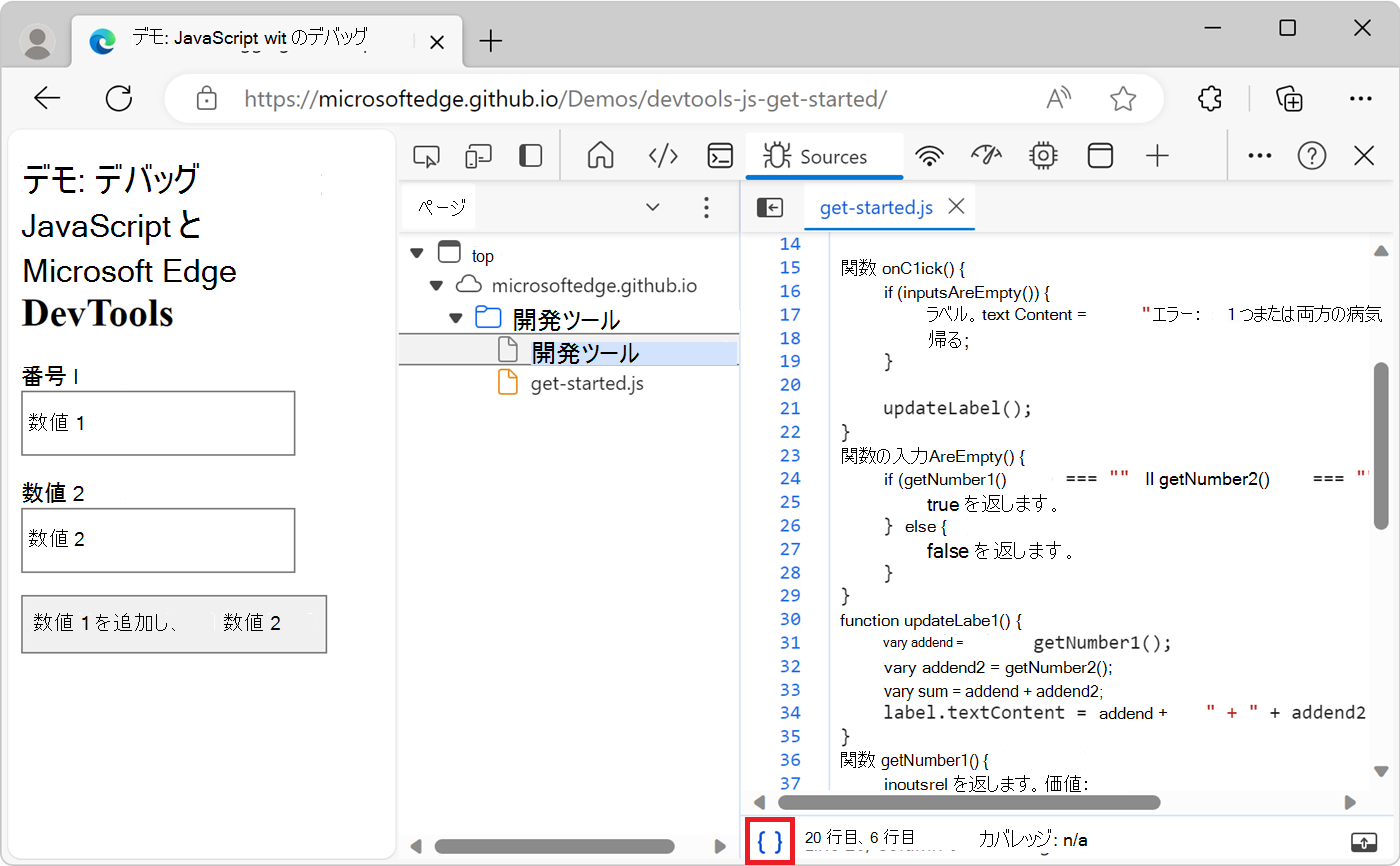The width and height of the screenshot is (1400, 866).
Task: Open the Network tool wifi icon
Action: [930, 156]
